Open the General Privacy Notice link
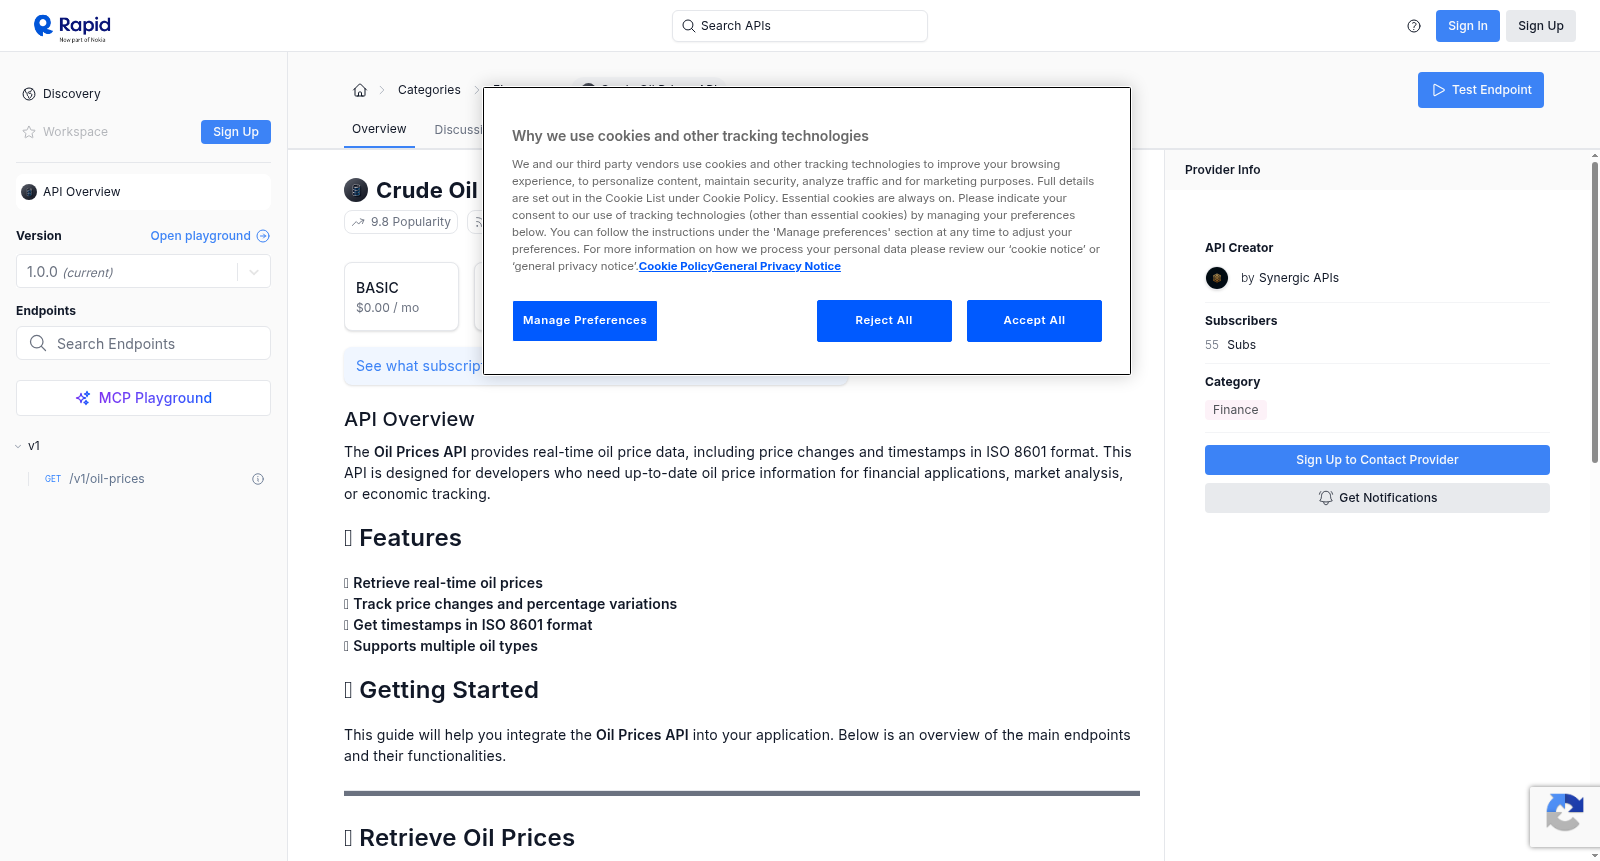The height and width of the screenshot is (861, 1600). (777, 266)
